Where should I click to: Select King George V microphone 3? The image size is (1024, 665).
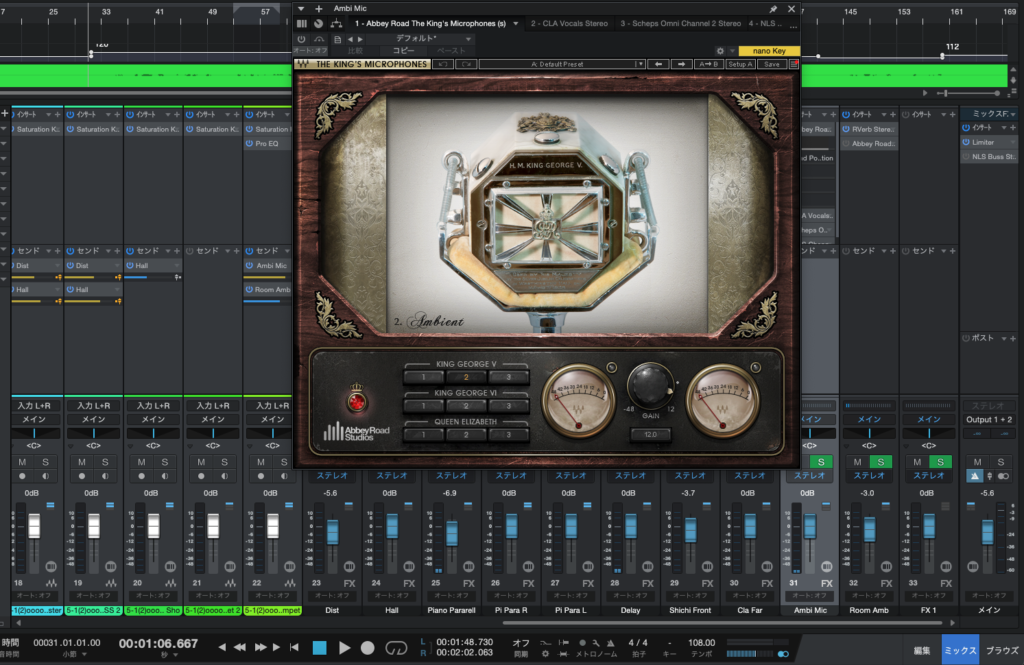(x=508, y=377)
